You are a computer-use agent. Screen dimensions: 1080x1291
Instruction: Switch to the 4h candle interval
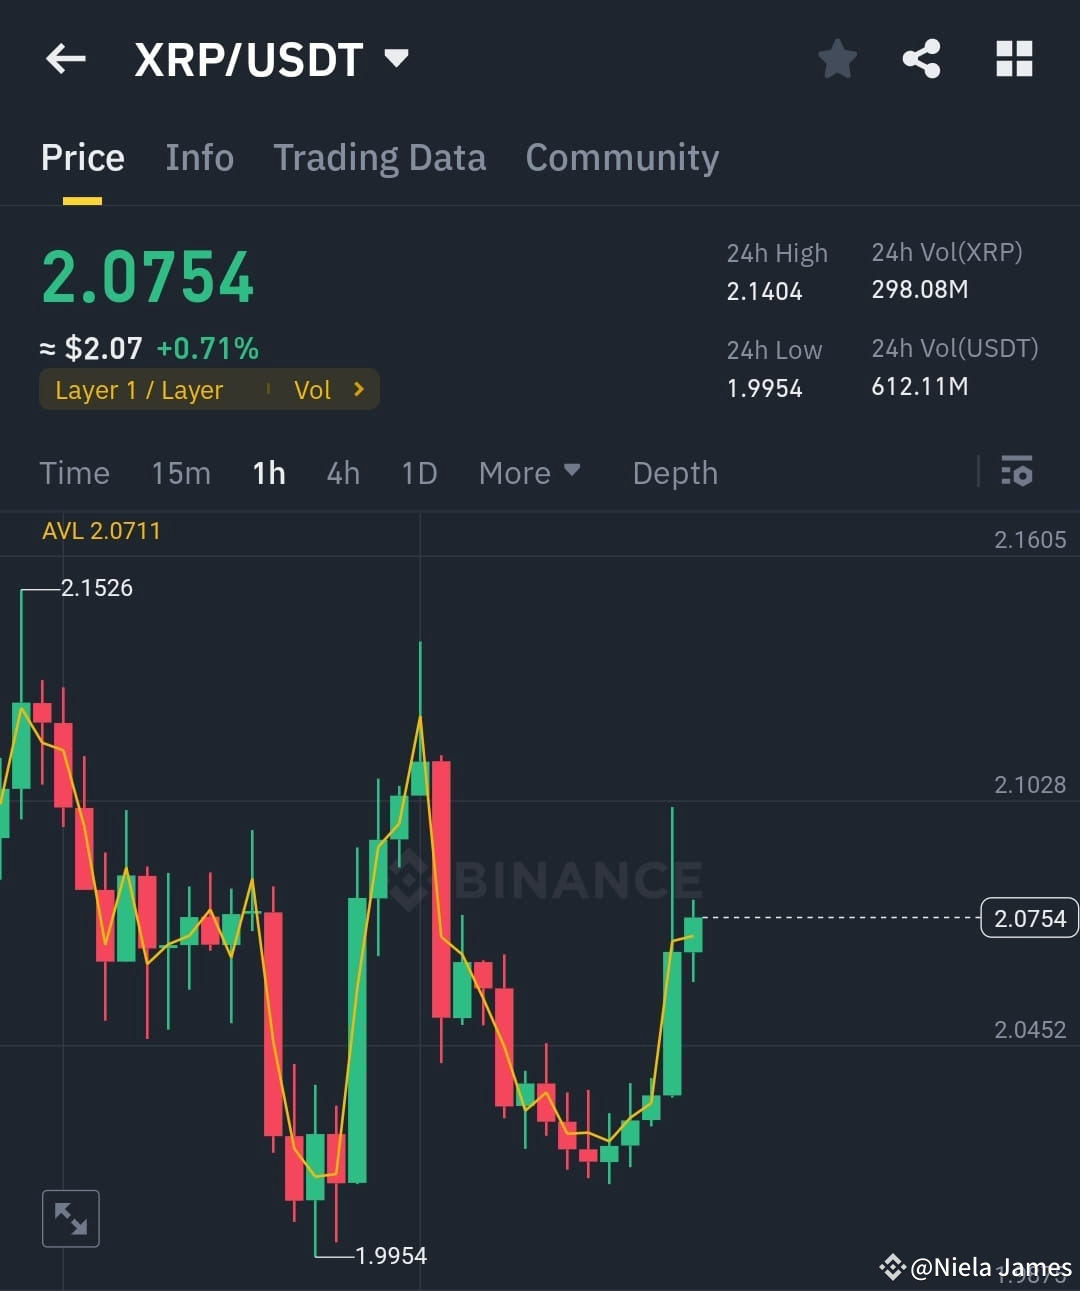[343, 472]
